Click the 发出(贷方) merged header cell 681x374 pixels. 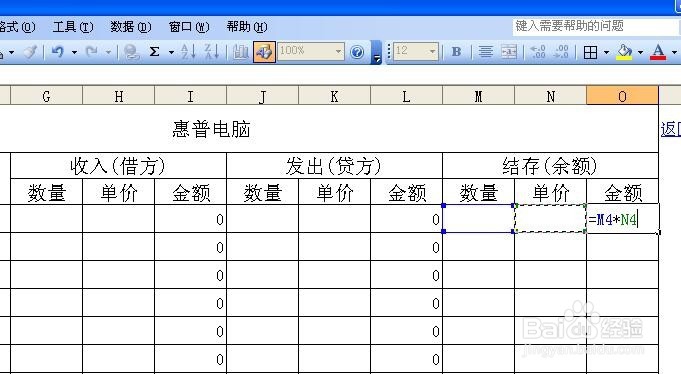click(x=334, y=165)
